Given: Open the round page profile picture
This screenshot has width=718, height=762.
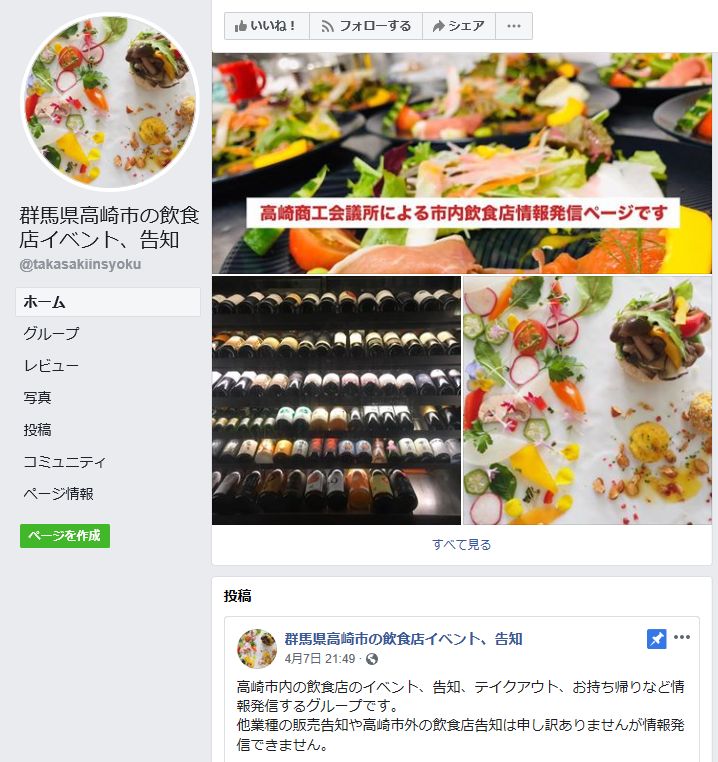Looking at the screenshot, I should click(109, 102).
